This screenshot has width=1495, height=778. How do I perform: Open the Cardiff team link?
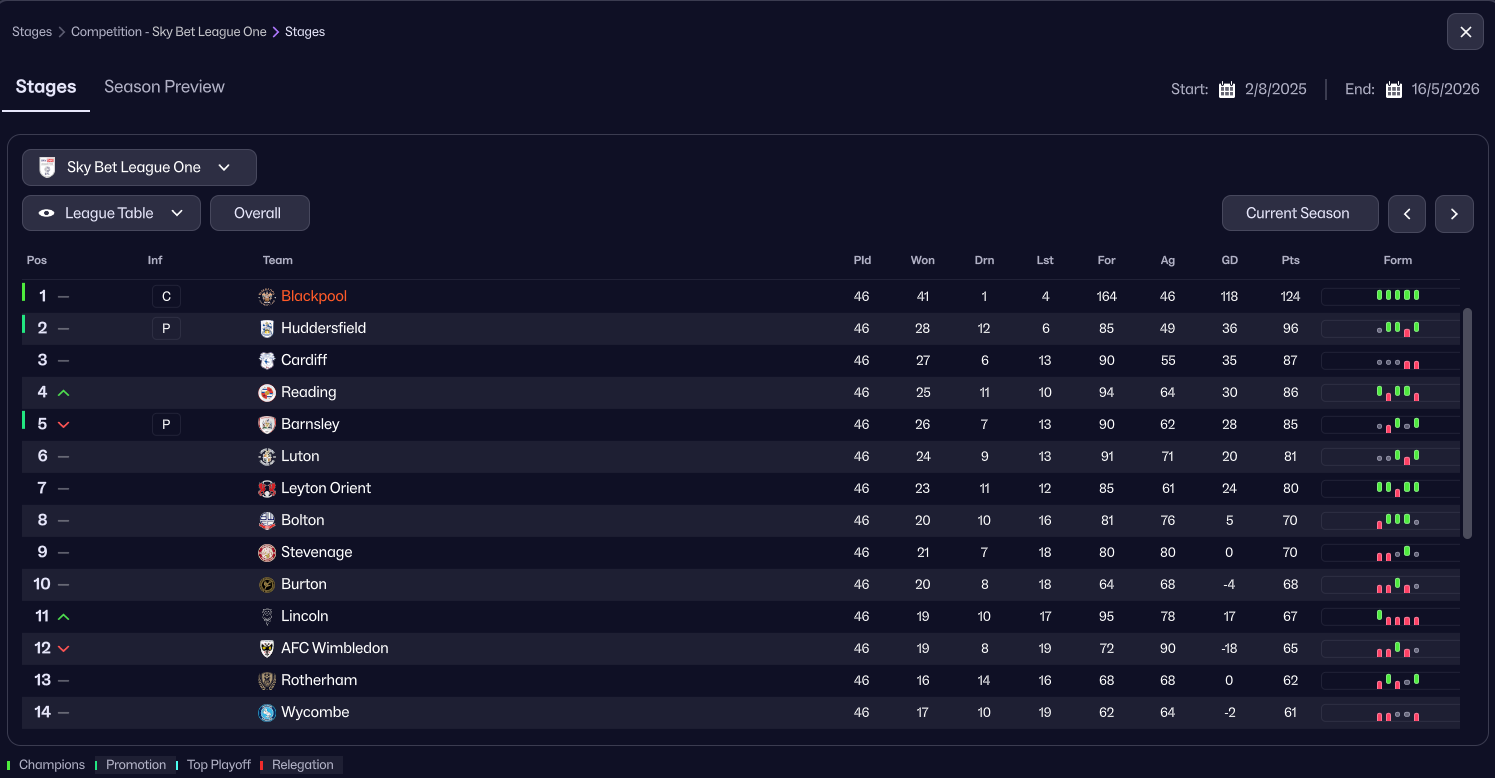(x=304, y=361)
